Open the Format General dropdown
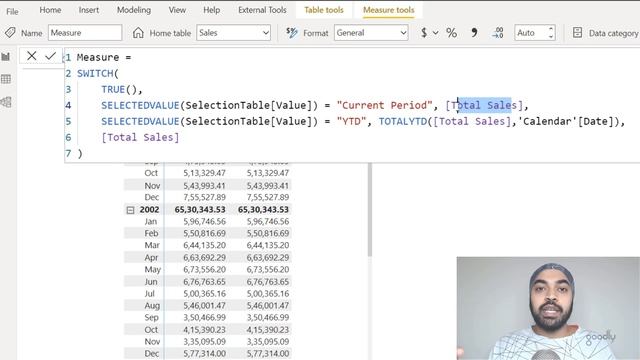The height and width of the screenshot is (360, 640). pyautogui.click(x=371, y=33)
